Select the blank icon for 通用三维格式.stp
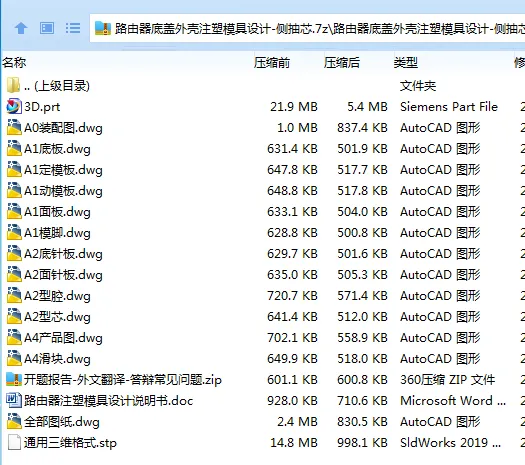This screenshot has height=465, width=525. (x=14, y=443)
